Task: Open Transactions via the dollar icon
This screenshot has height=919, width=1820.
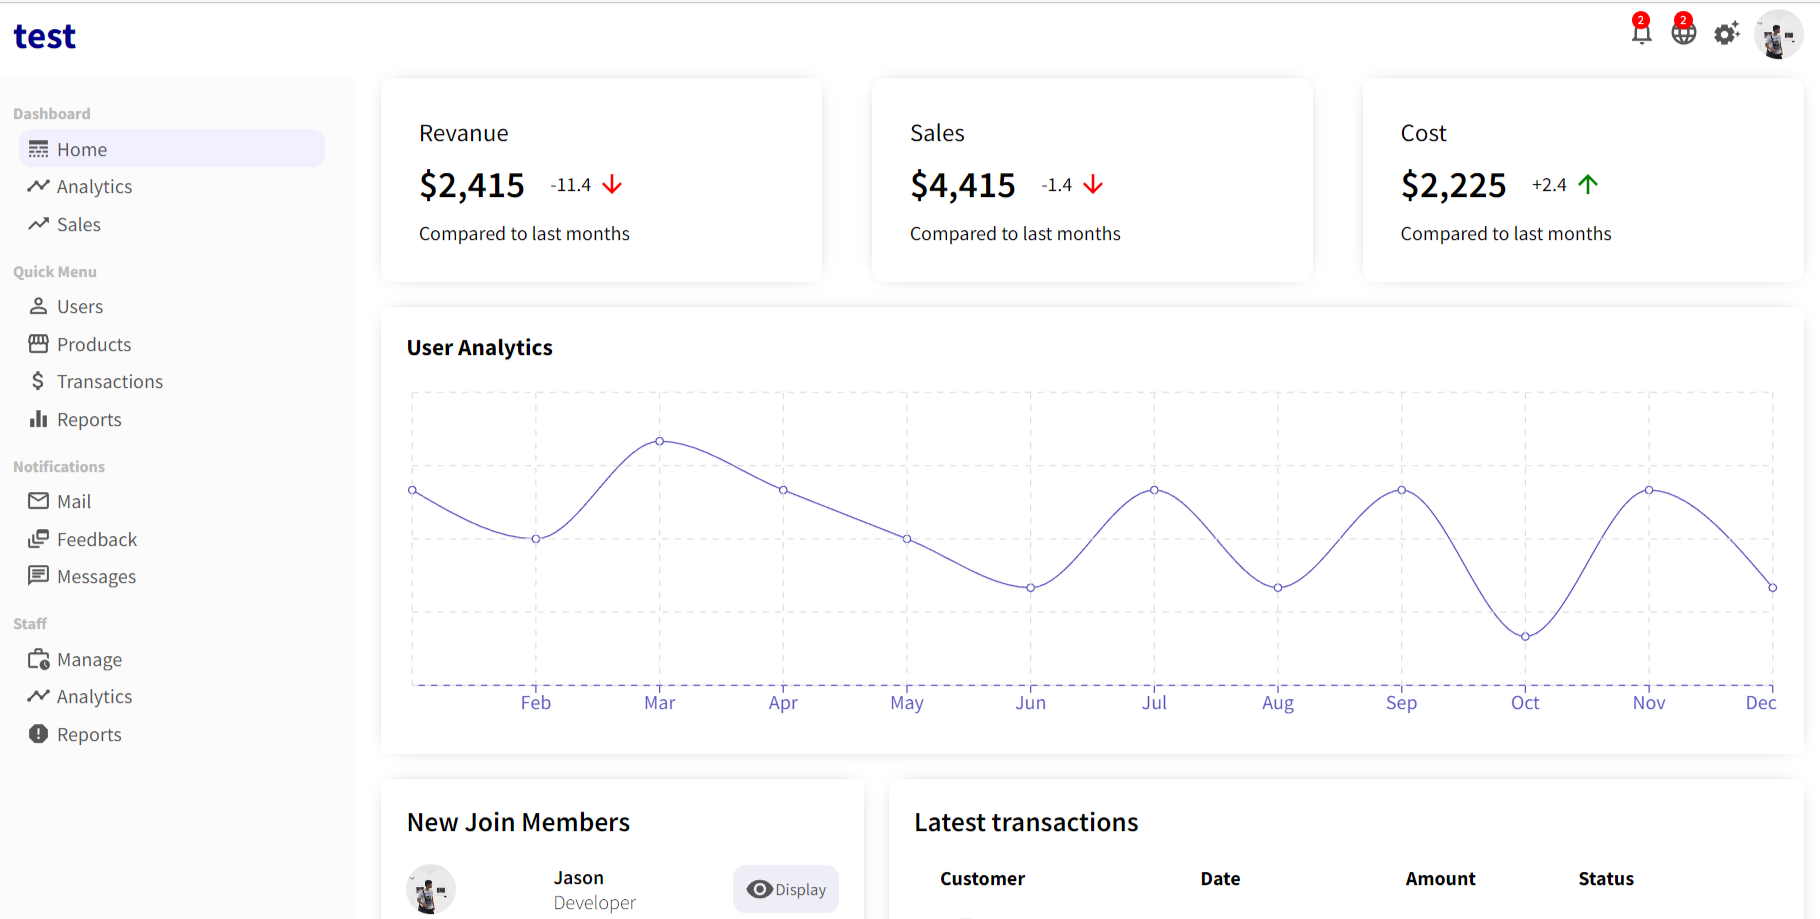Action: tap(39, 381)
